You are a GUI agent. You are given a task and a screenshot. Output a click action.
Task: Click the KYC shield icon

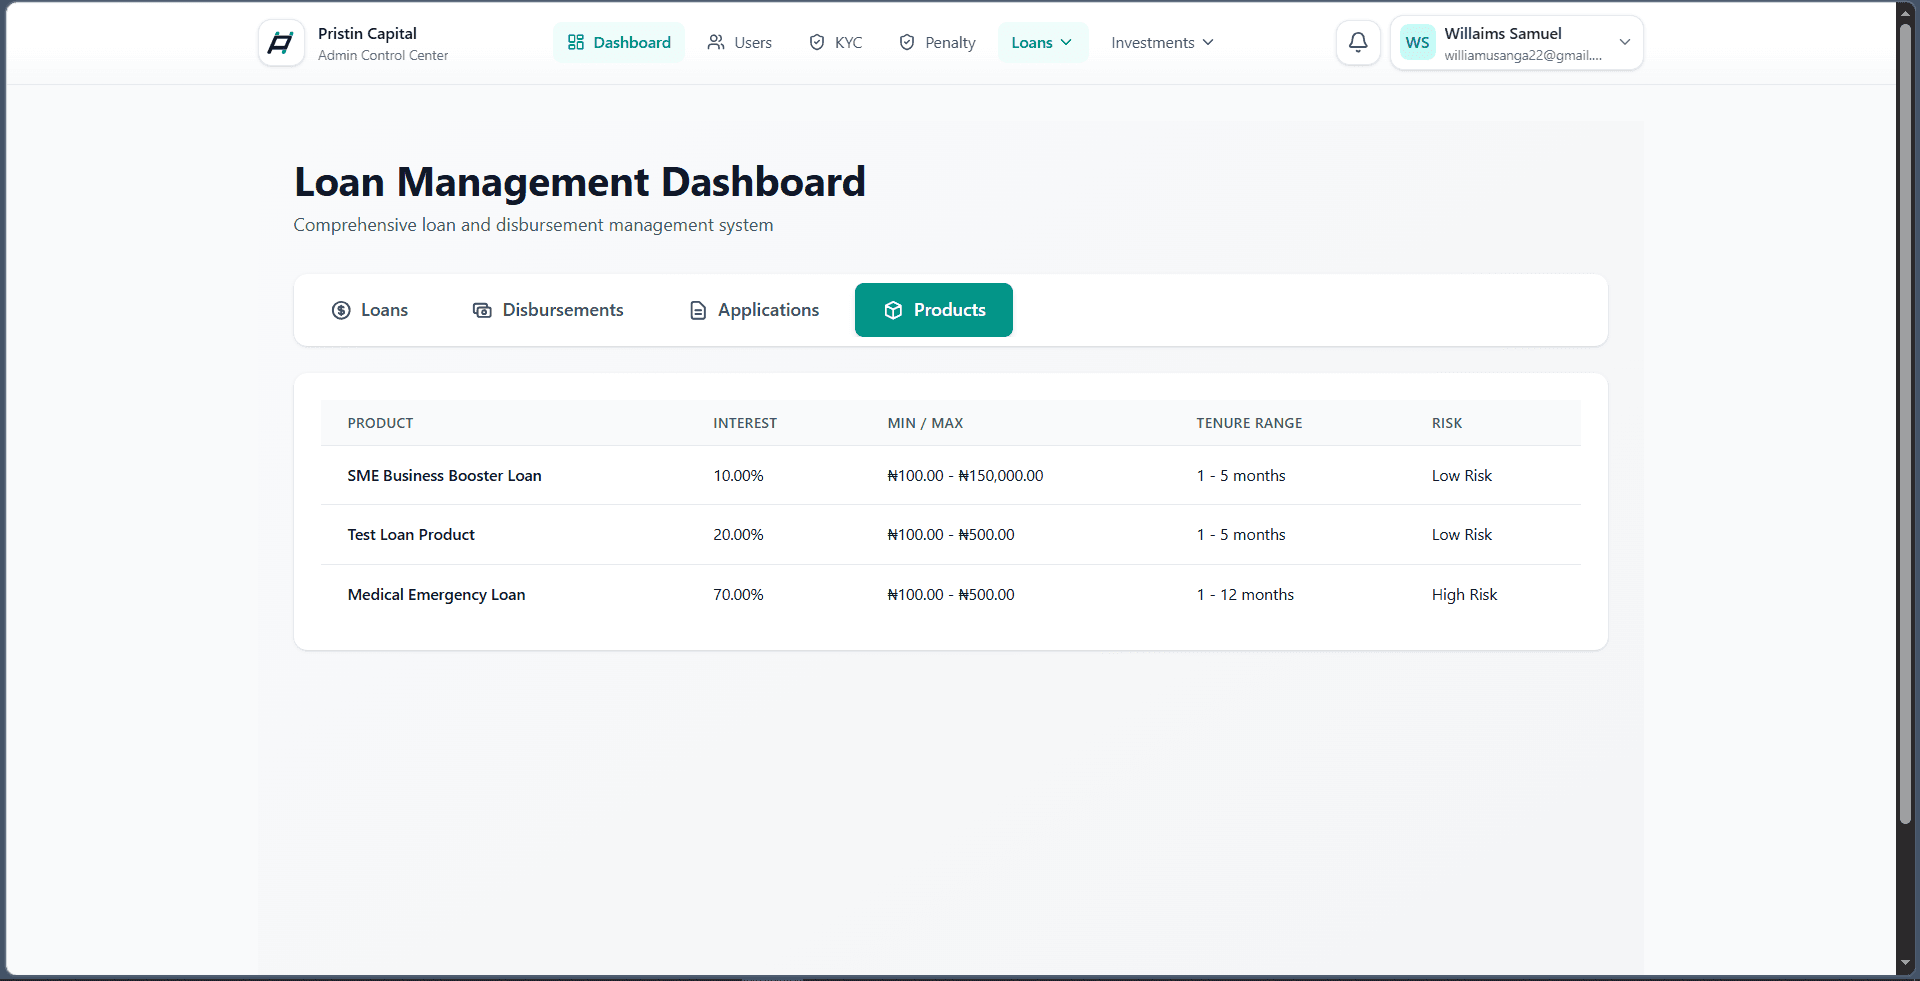pyautogui.click(x=817, y=42)
